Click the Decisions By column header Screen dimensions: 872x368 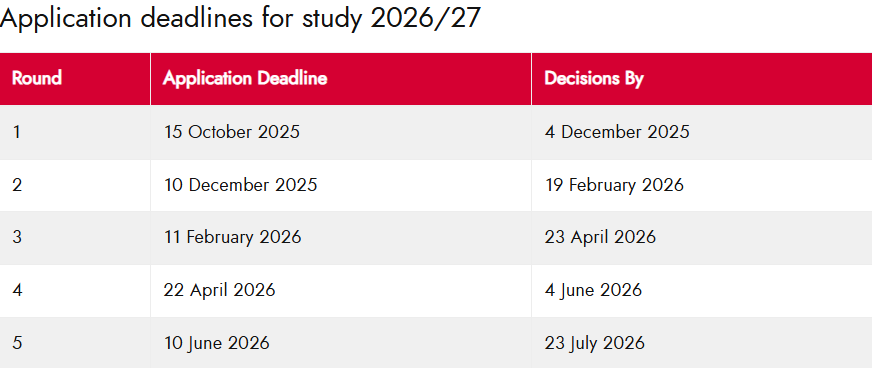click(702, 79)
